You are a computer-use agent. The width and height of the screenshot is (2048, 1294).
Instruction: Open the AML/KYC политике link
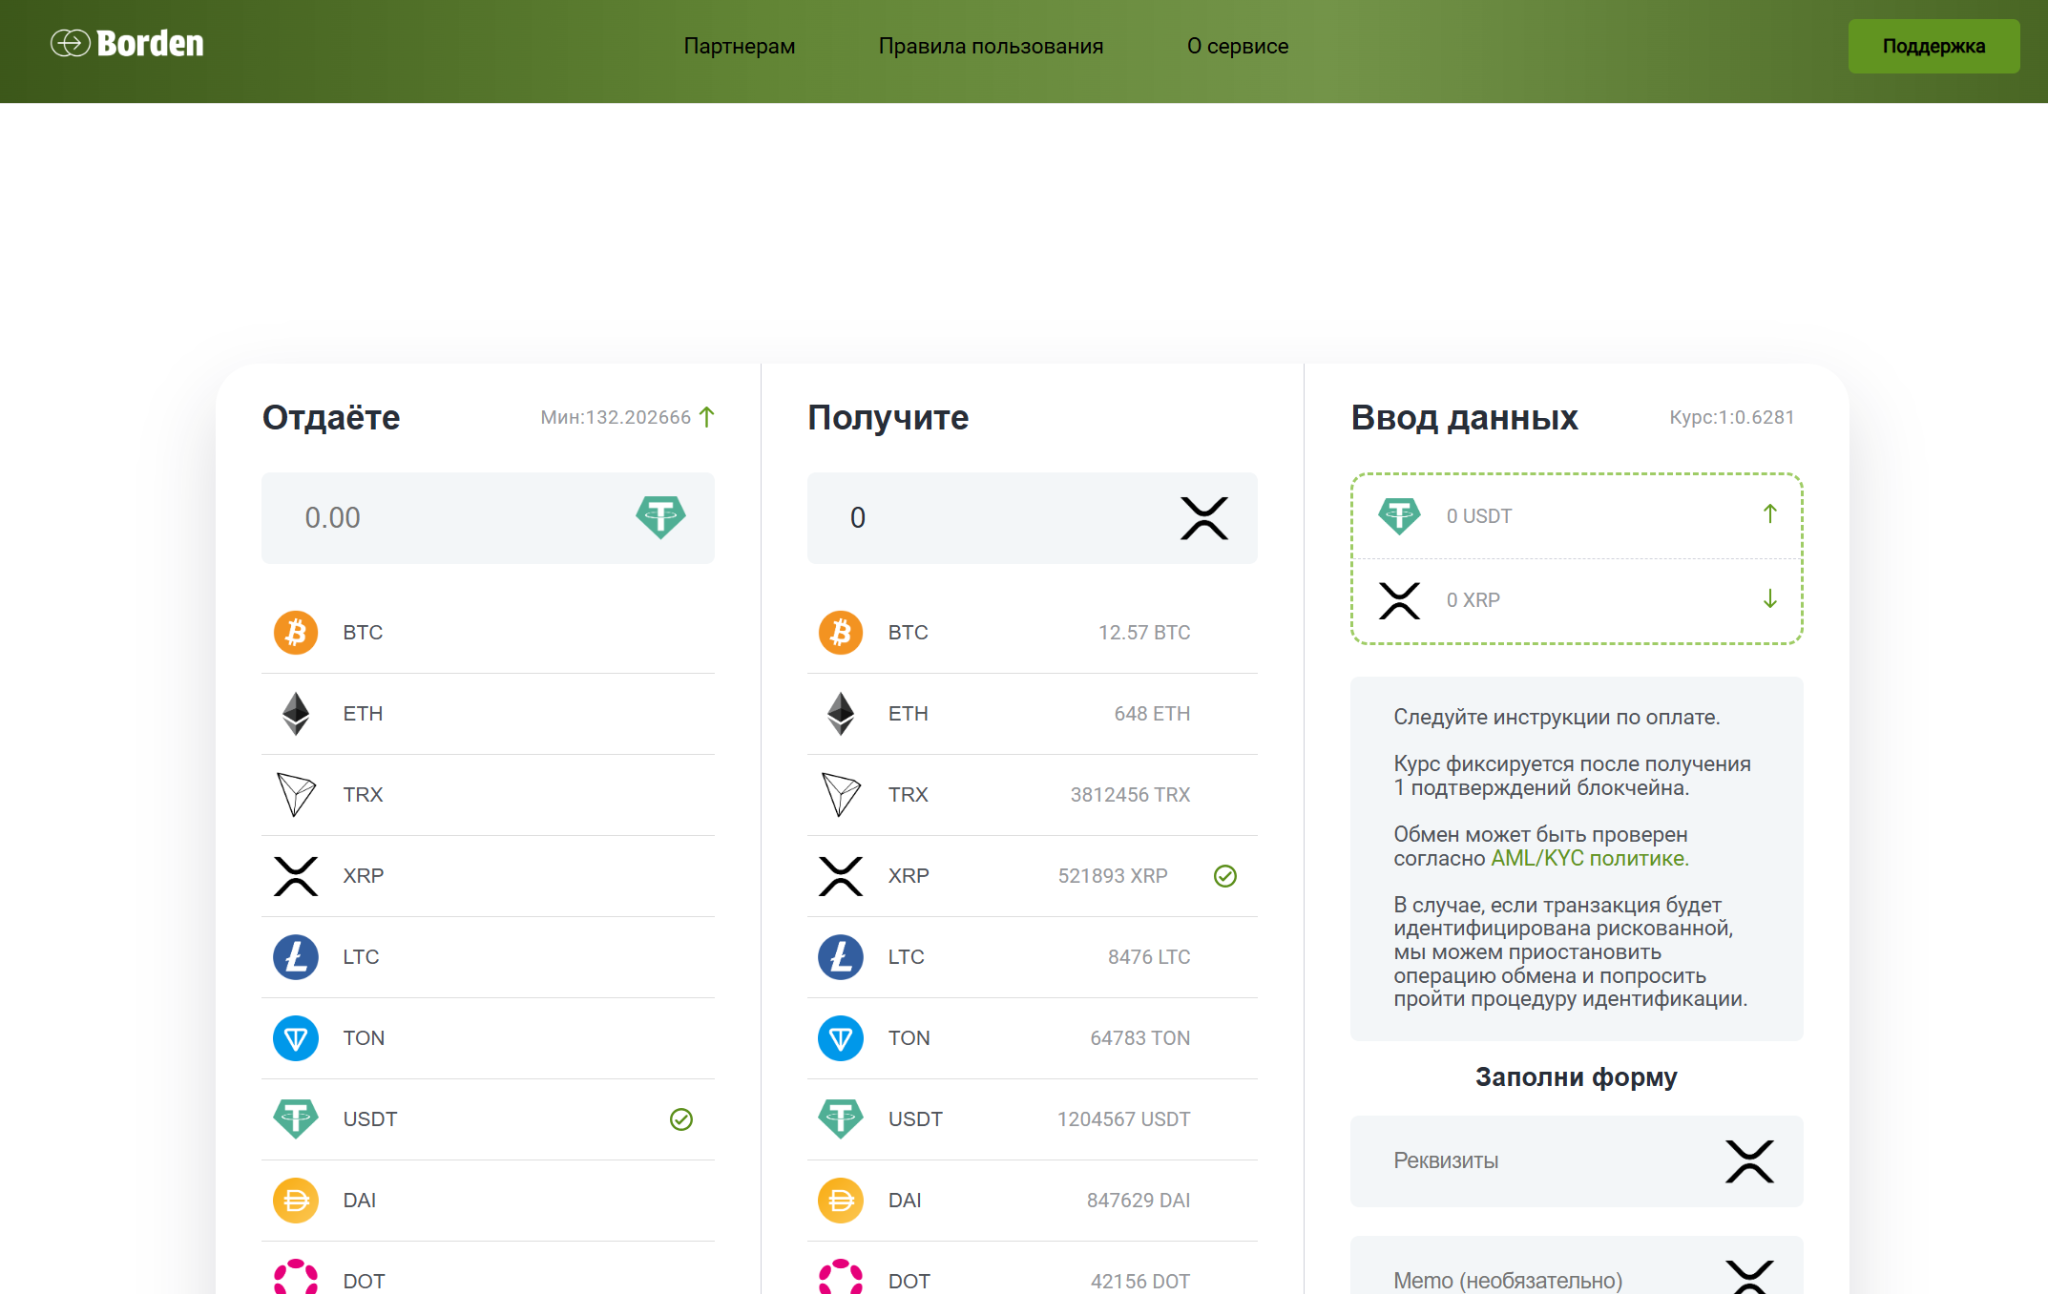coord(1589,858)
